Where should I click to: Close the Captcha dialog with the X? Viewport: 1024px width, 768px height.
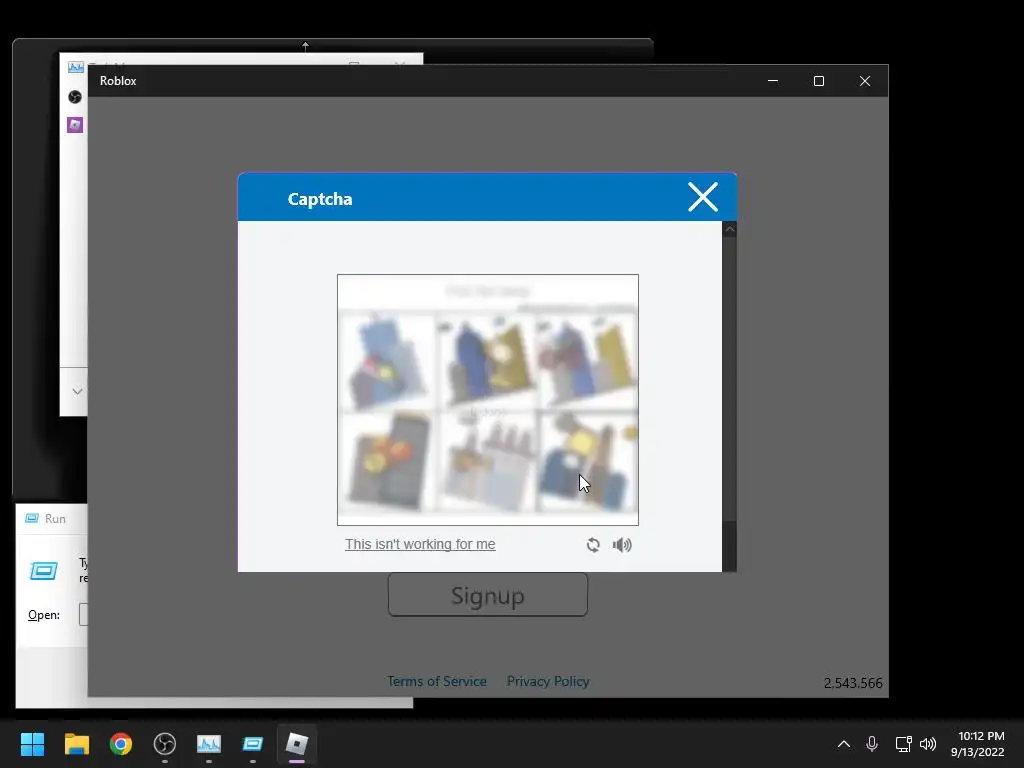coord(703,197)
